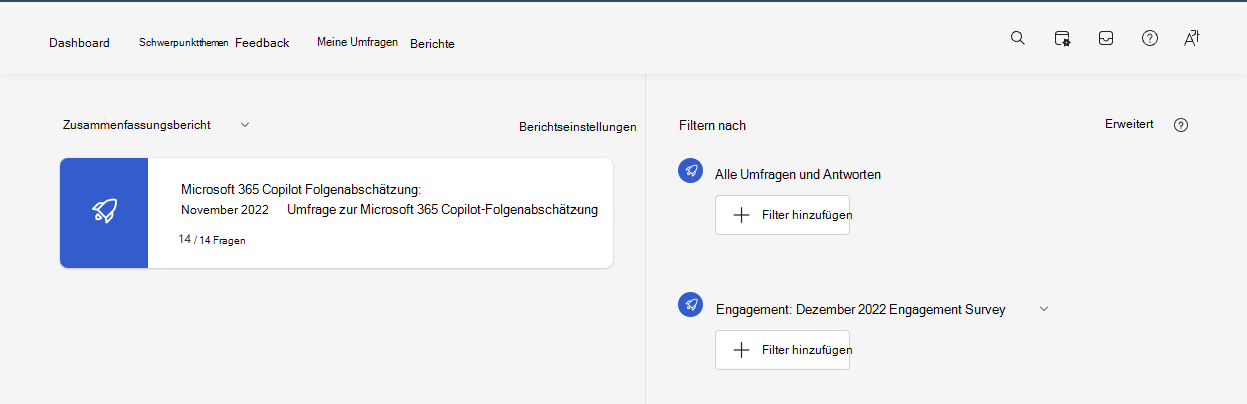The image size is (1247, 404).
Task: Click the help icon next to Erweitert
Action: tap(1181, 125)
